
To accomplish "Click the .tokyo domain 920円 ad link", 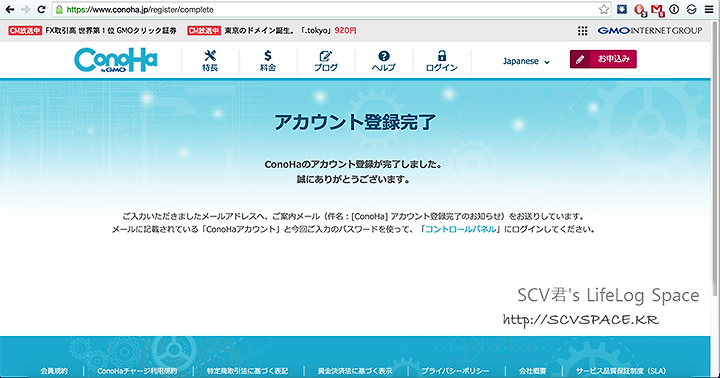I will (x=290, y=31).
